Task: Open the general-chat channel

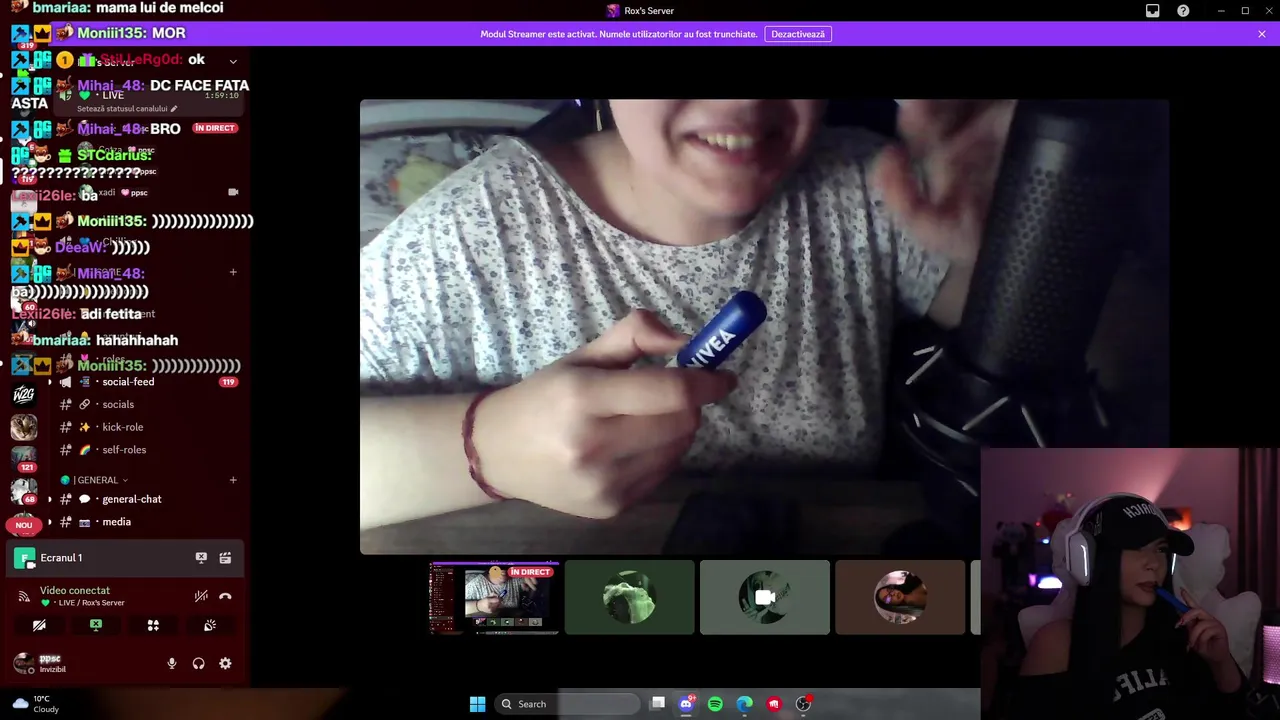Action: pos(131,499)
